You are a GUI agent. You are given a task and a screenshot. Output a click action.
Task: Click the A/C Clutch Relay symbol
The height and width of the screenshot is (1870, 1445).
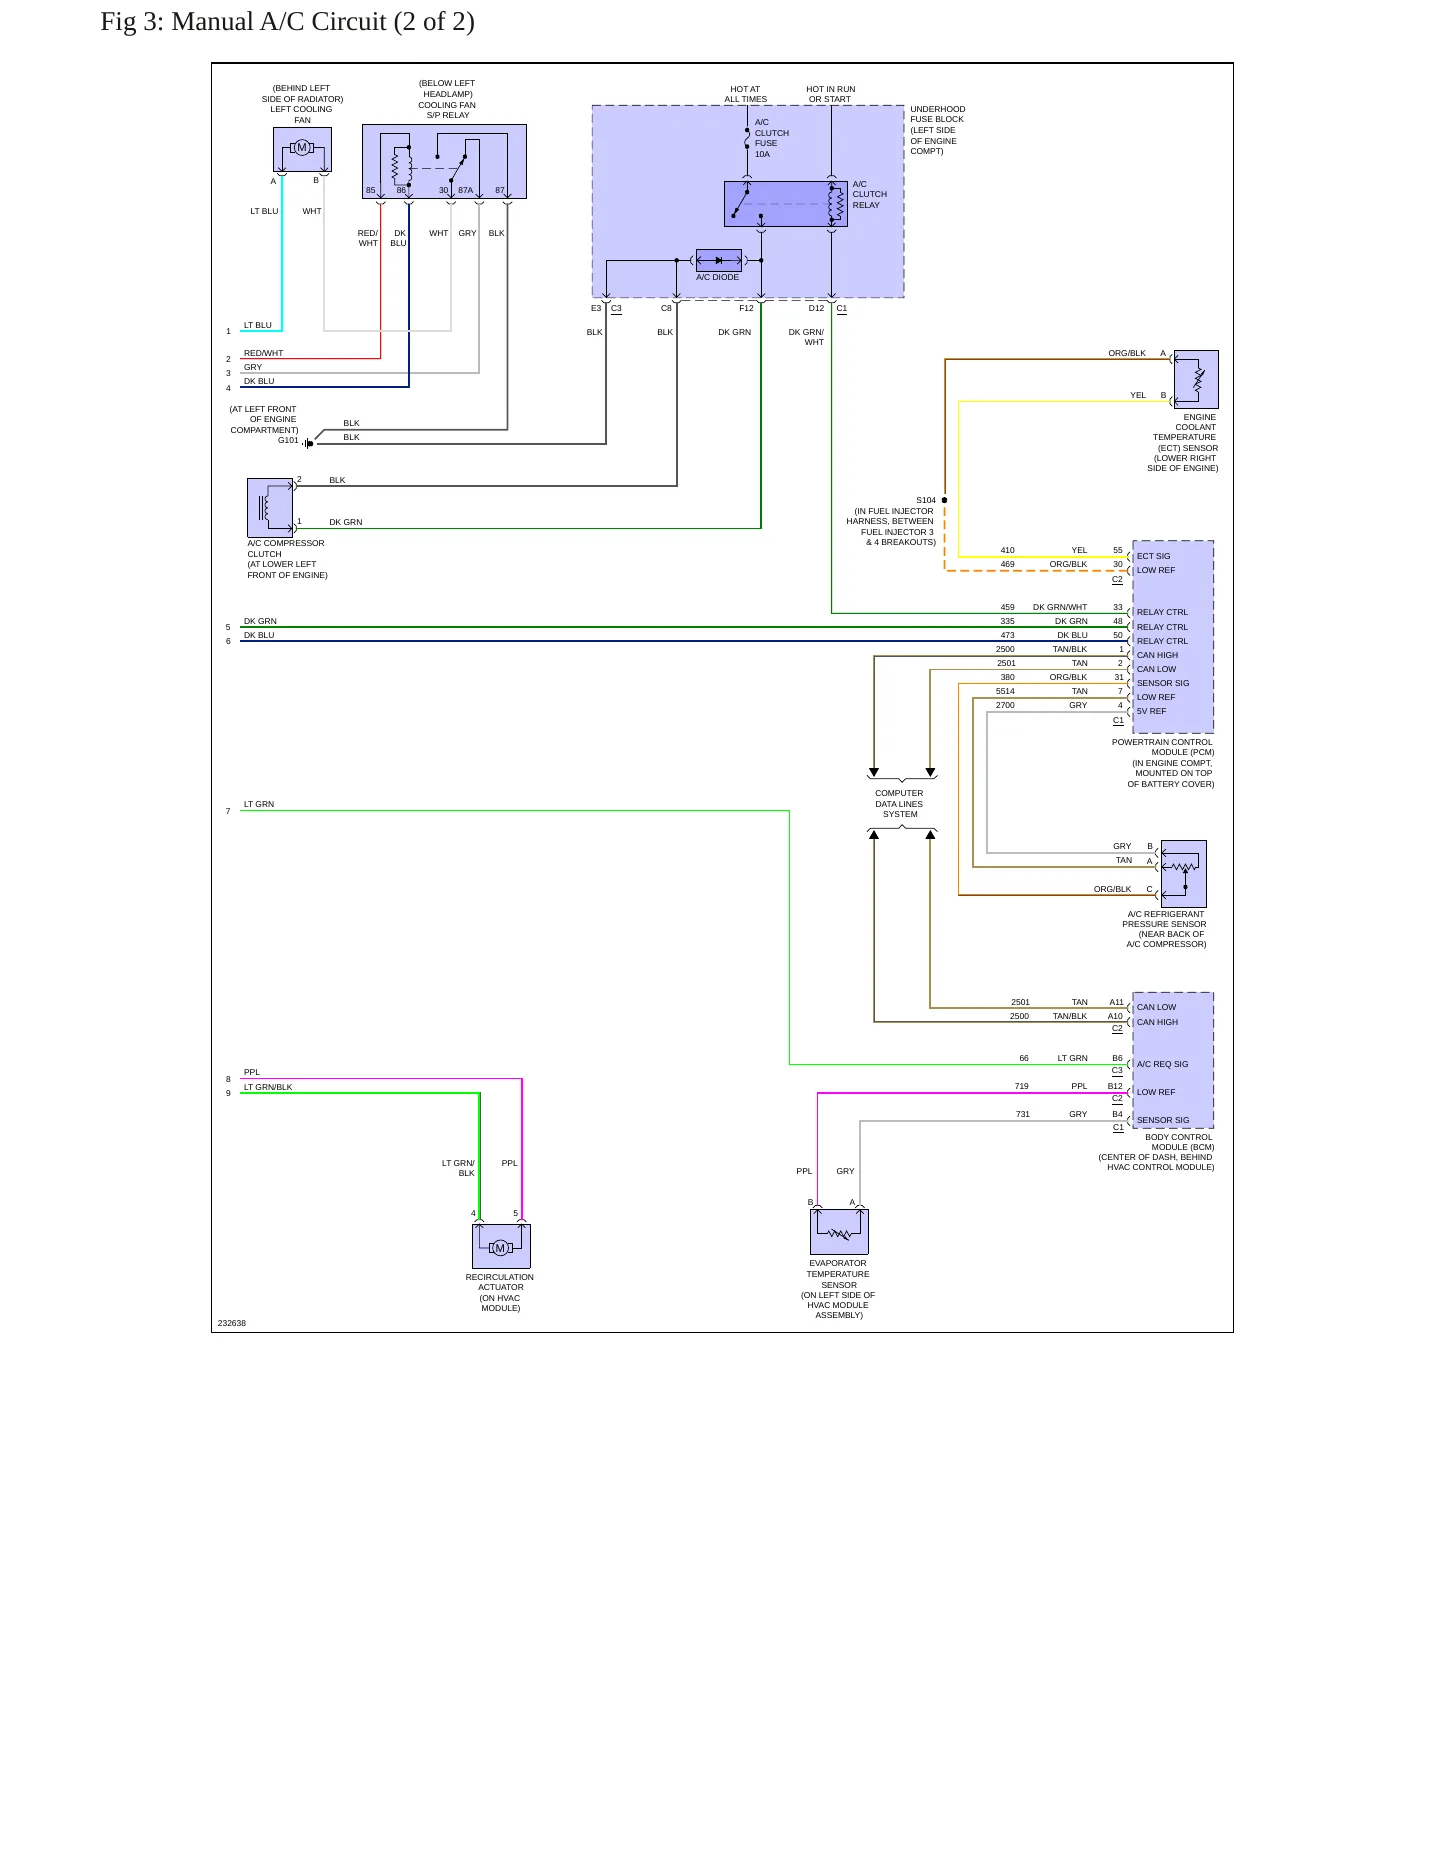[x=786, y=204]
